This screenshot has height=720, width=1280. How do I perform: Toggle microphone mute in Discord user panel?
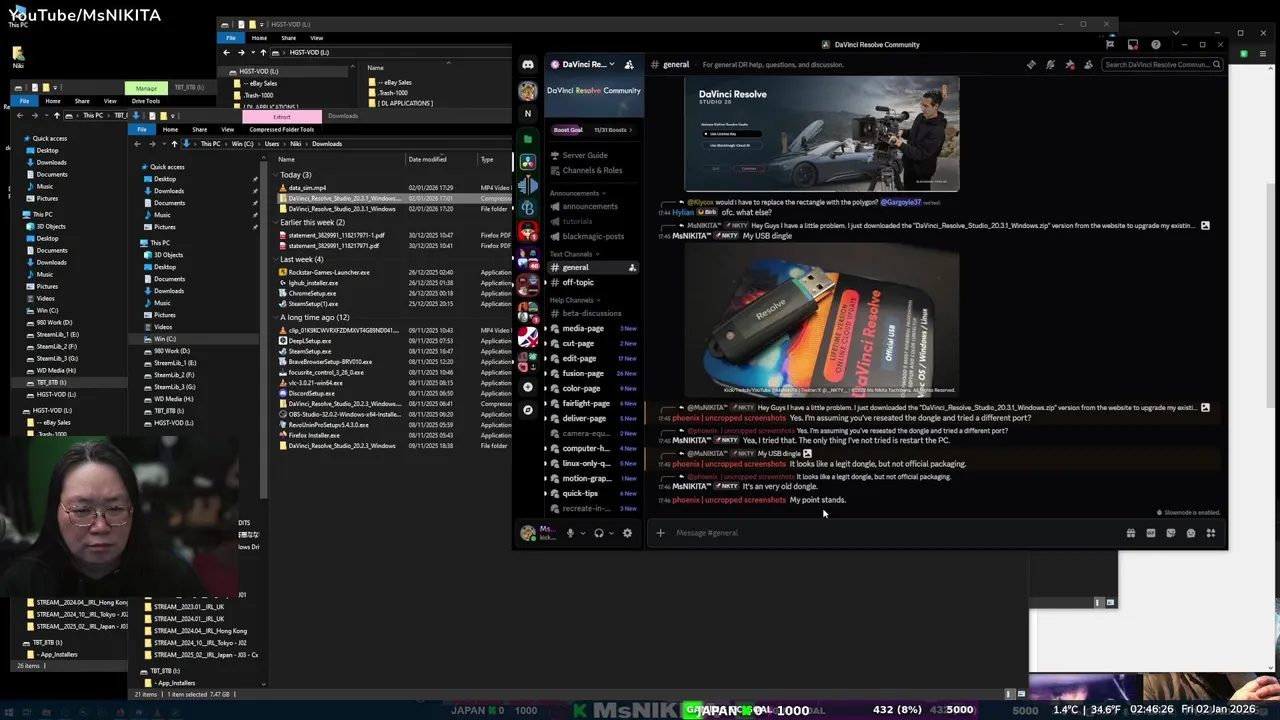click(x=570, y=533)
